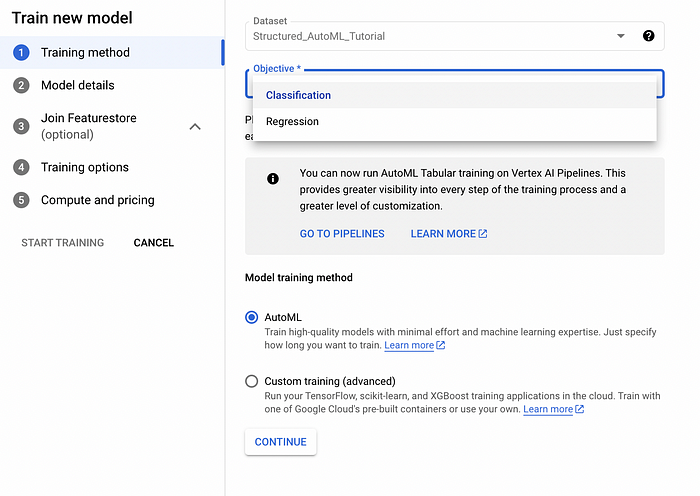The image size is (700, 496).
Task: Select the AutoML radio button
Action: (x=251, y=317)
